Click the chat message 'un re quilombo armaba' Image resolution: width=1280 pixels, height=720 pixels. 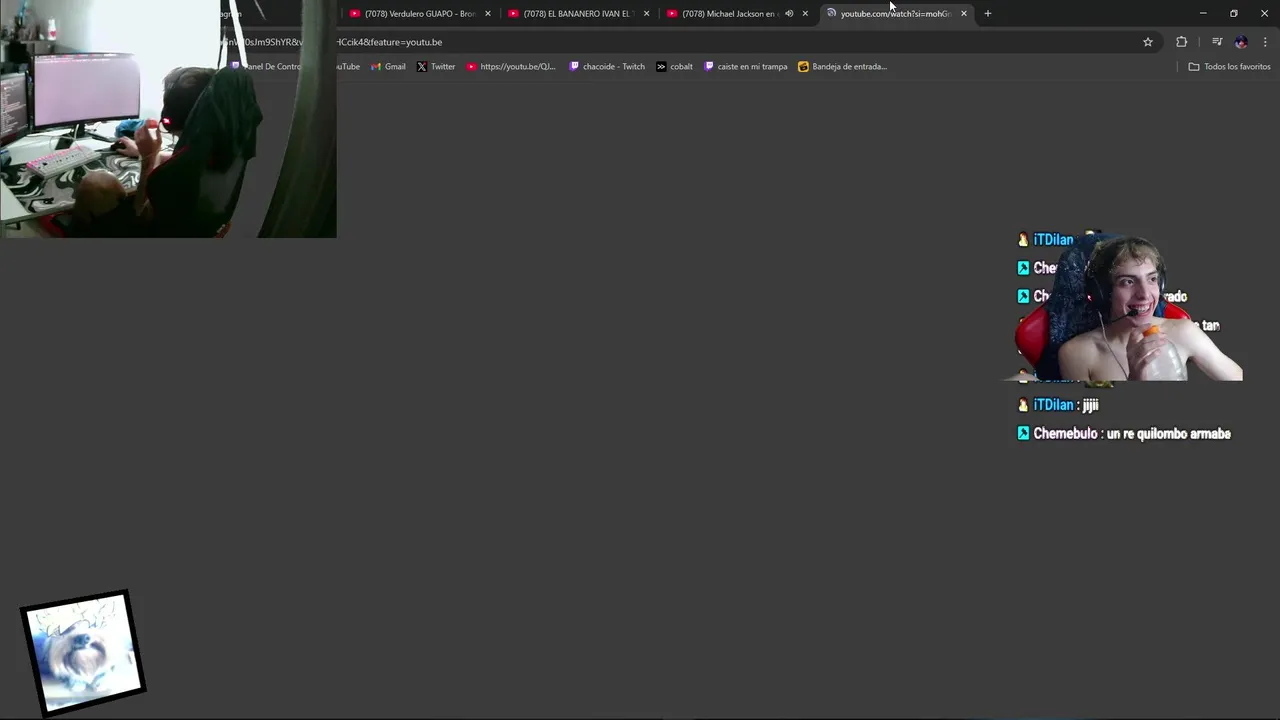(1169, 434)
